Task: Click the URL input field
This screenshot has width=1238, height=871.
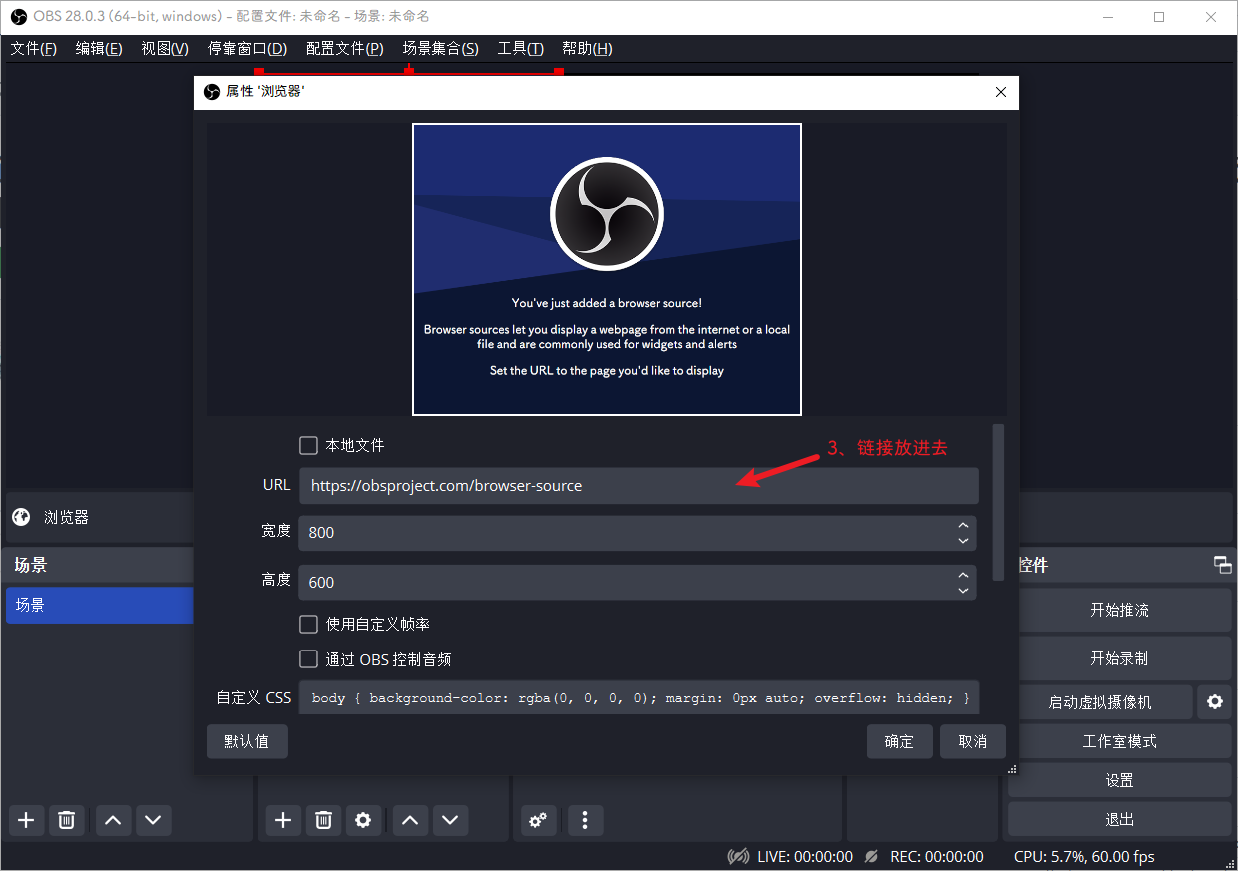Action: pyautogui.click(x=638, y=485)
